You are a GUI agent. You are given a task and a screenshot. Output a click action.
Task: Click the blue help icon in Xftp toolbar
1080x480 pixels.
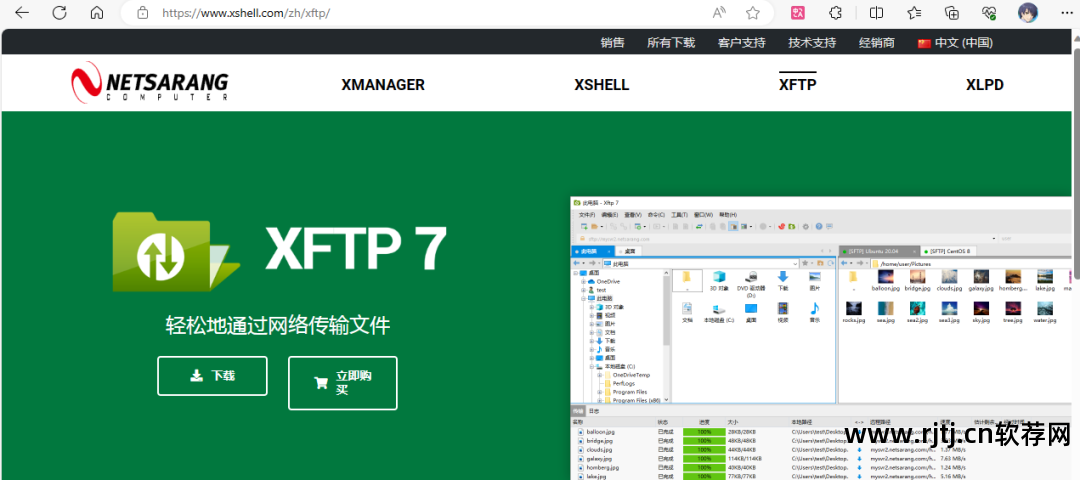click(818, 226)
